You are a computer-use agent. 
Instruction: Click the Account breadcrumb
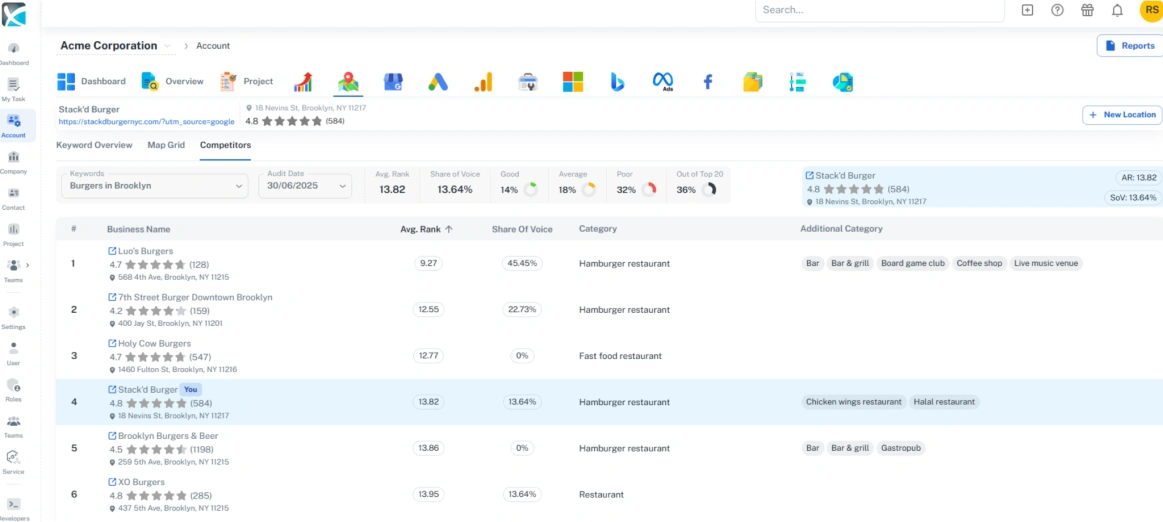coord(213,46)
